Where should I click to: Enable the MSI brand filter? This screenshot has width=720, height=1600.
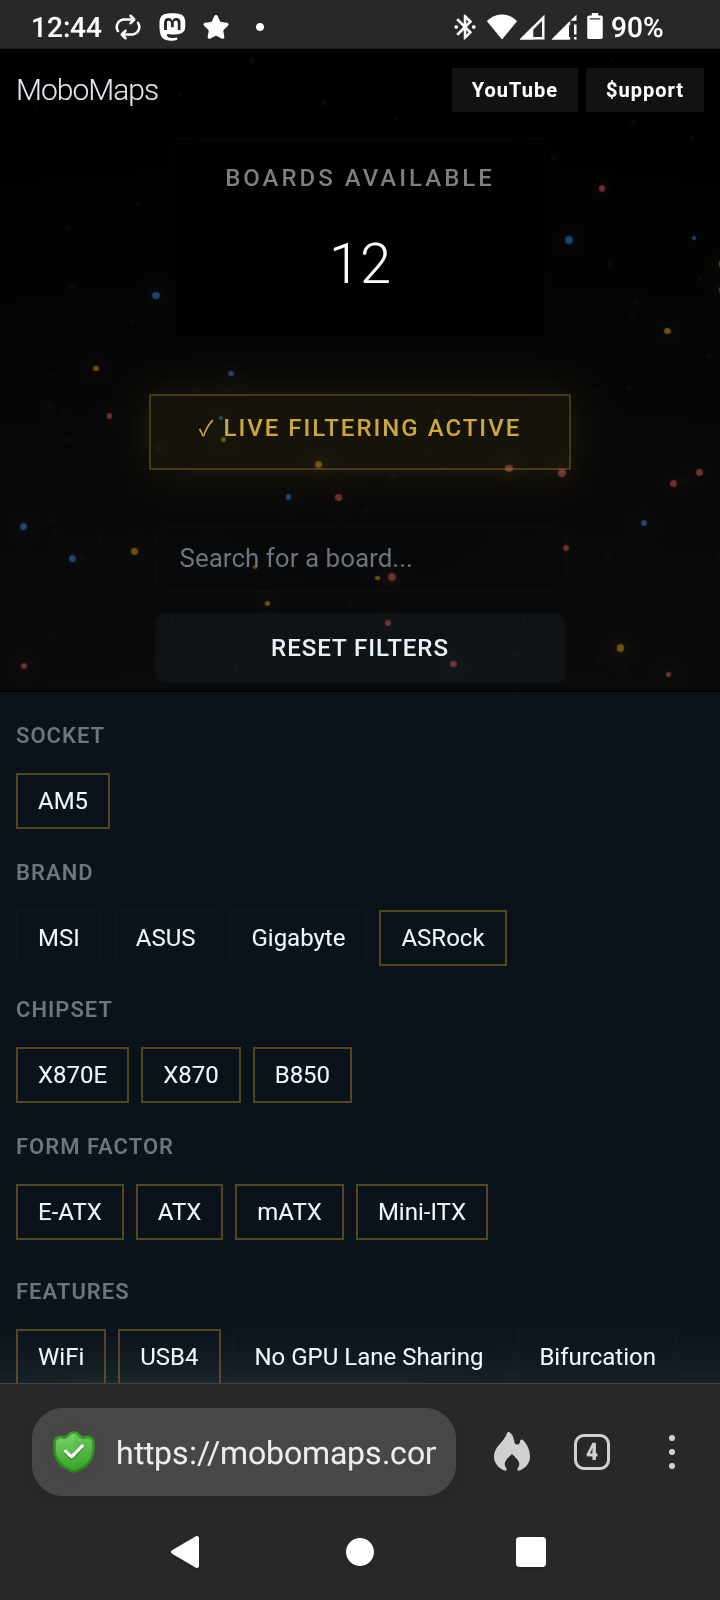pos(59,938)
